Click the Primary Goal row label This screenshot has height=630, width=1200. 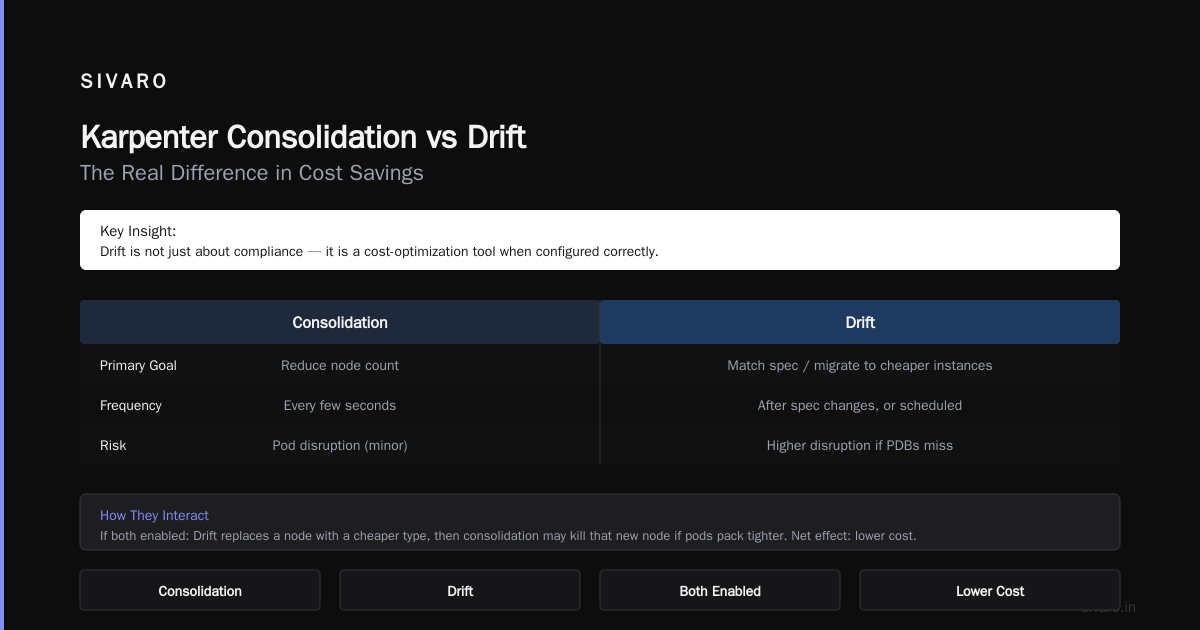click(x=138, y=365)
